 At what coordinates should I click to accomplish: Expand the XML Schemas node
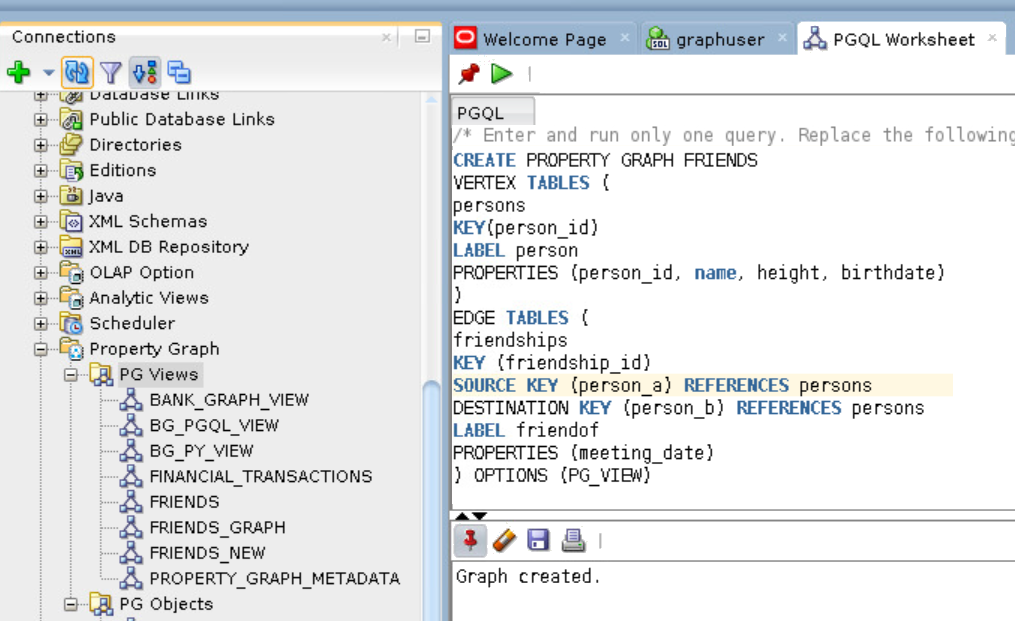(x=41, y=222)
